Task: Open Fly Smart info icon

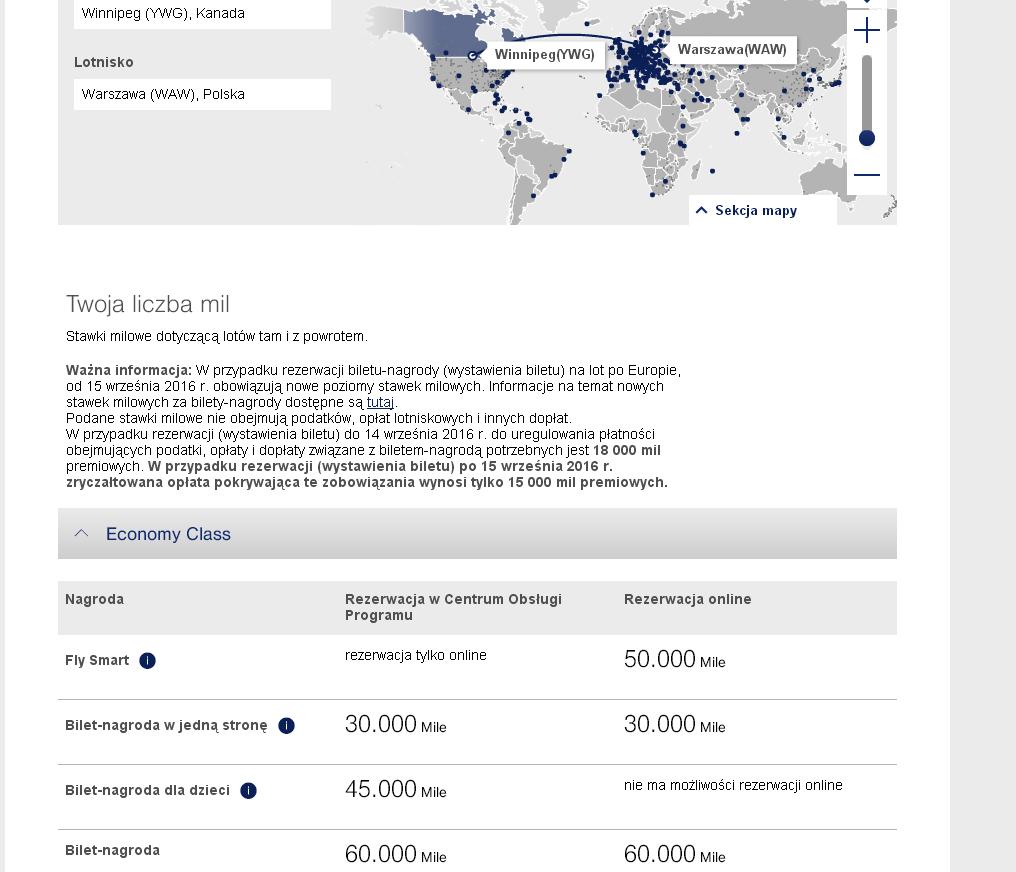Action: pos(147,660)
